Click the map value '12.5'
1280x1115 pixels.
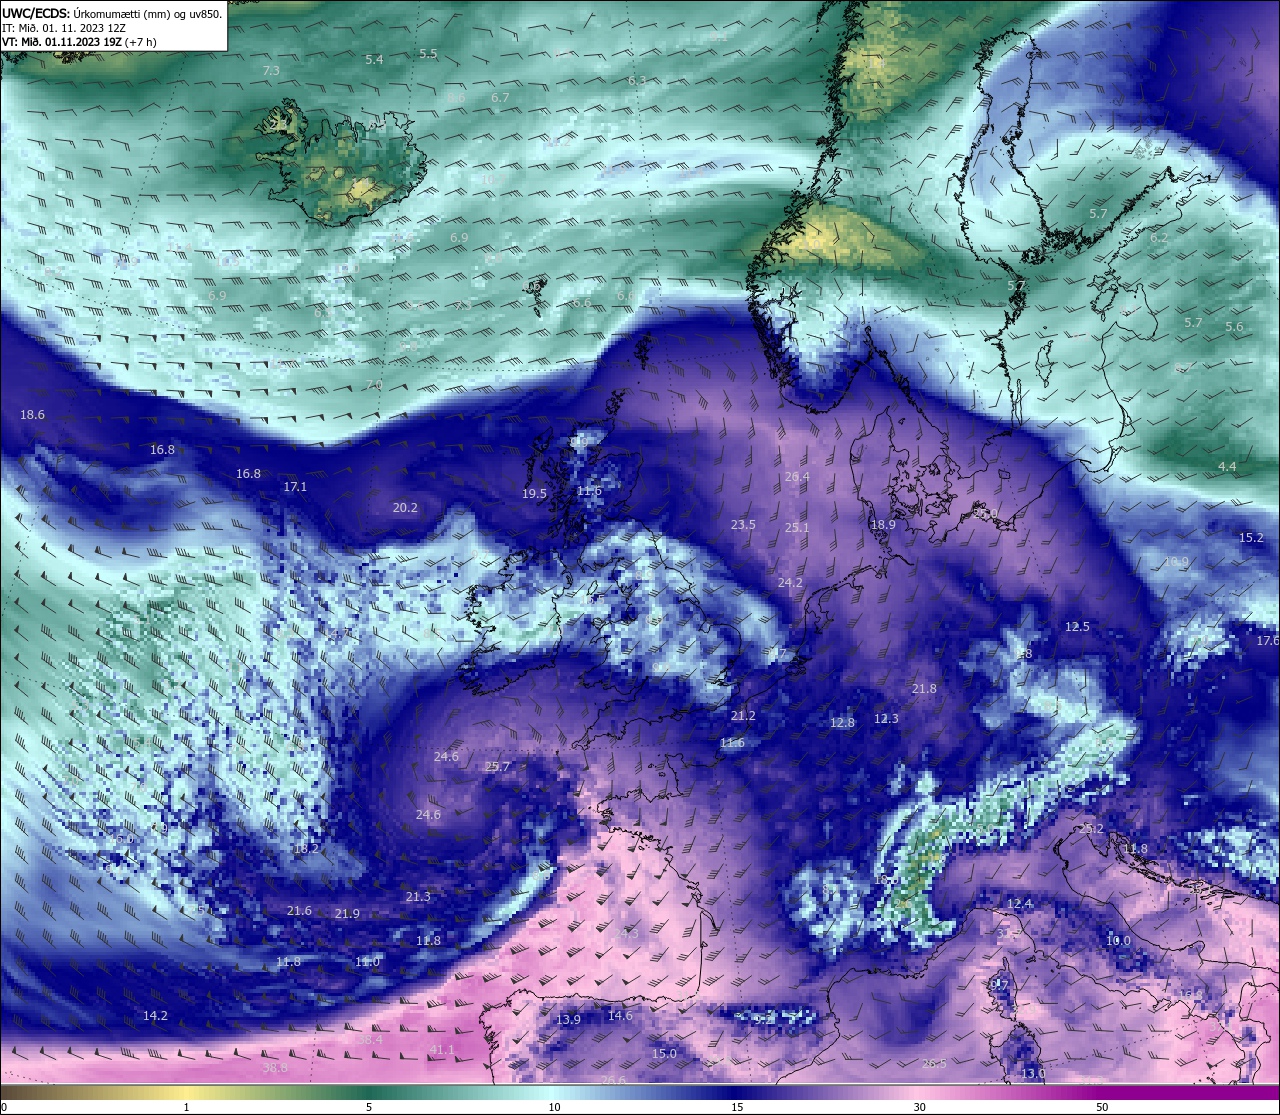tap(1077, 627)
